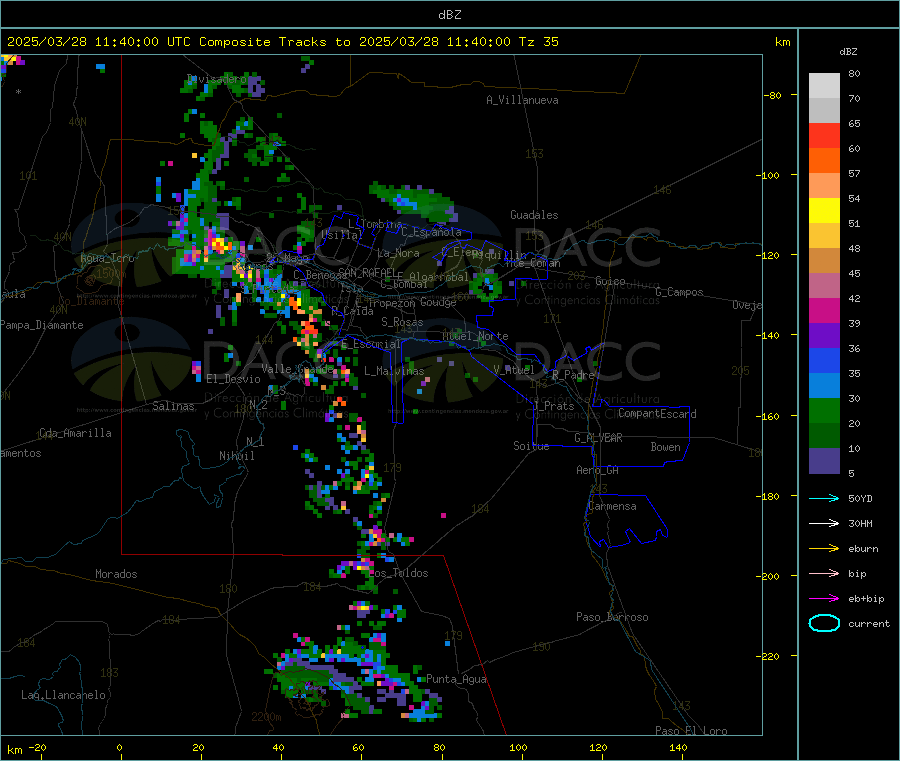Click the 'G_ALVEAR' map label
The width and height of the screenshot is (900, 761).
pos(598,438)
